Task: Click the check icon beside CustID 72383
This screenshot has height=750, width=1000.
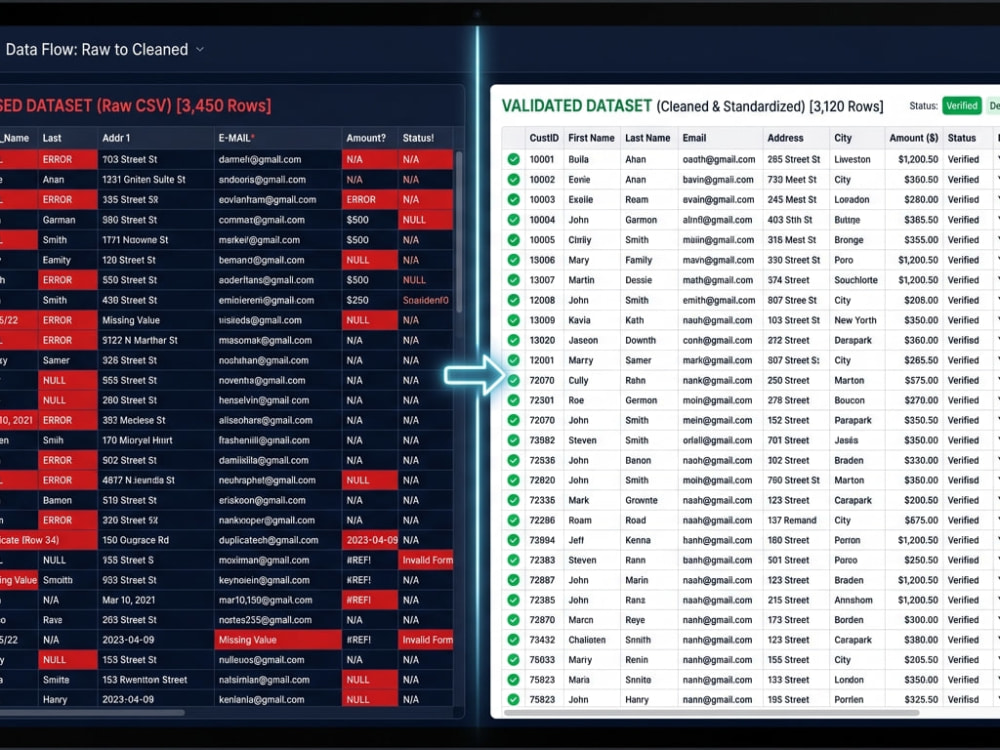Action: coord(513,561)
